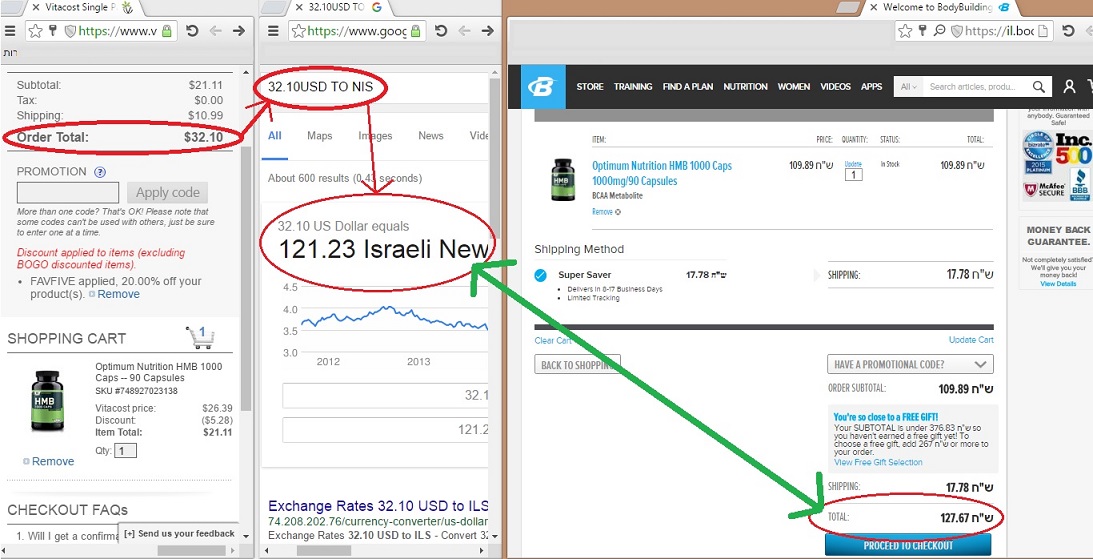
Task: Click the promotion help question mark icon
Action: 100,172
